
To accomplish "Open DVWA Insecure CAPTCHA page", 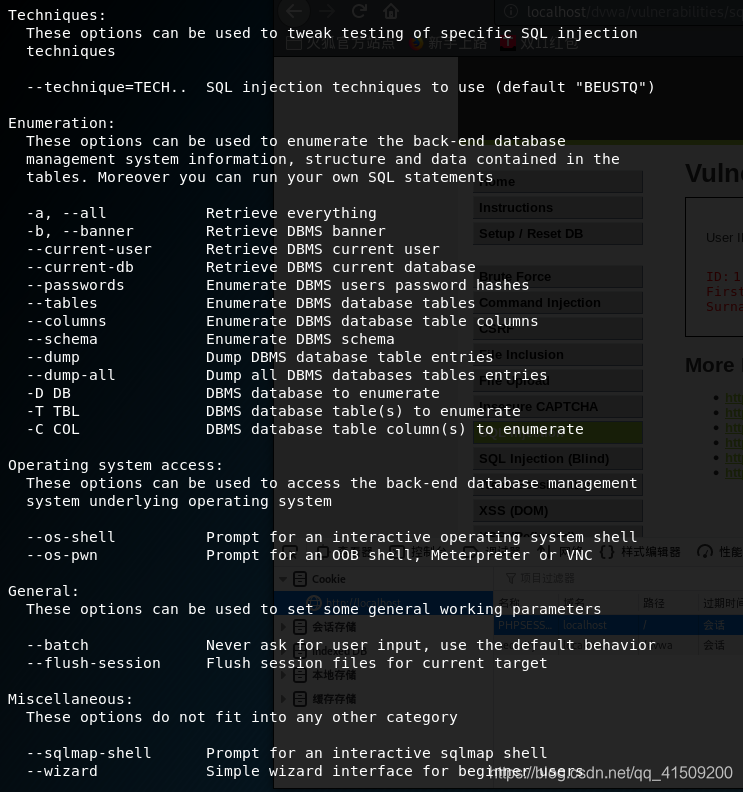I will pyautogui.click(x=558, y=407).
